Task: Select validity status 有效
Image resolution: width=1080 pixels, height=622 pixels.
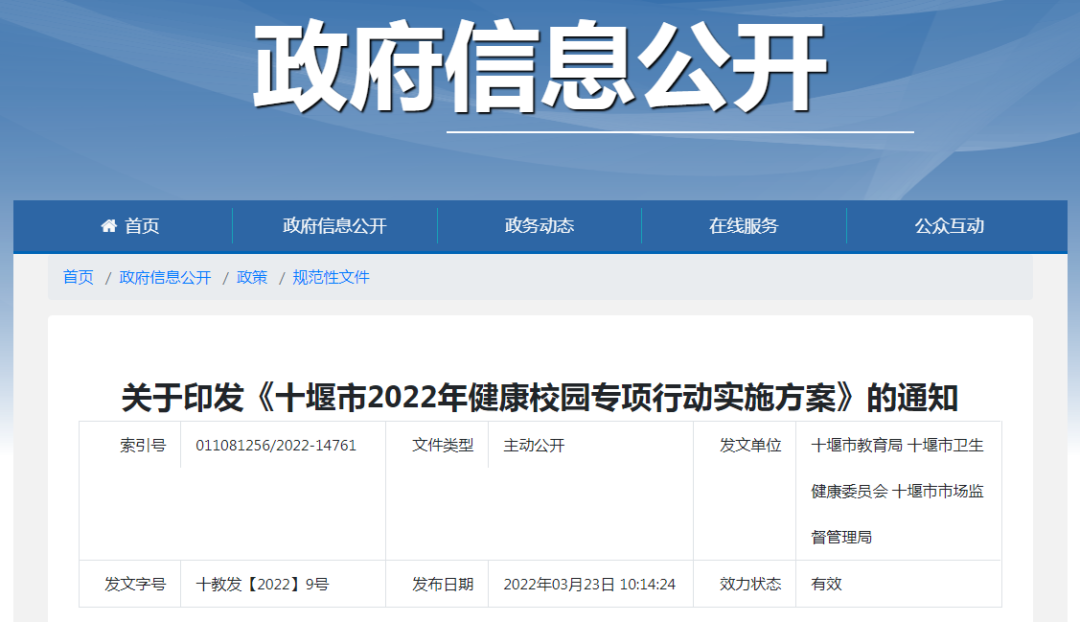Action: (x=827, y=584)
